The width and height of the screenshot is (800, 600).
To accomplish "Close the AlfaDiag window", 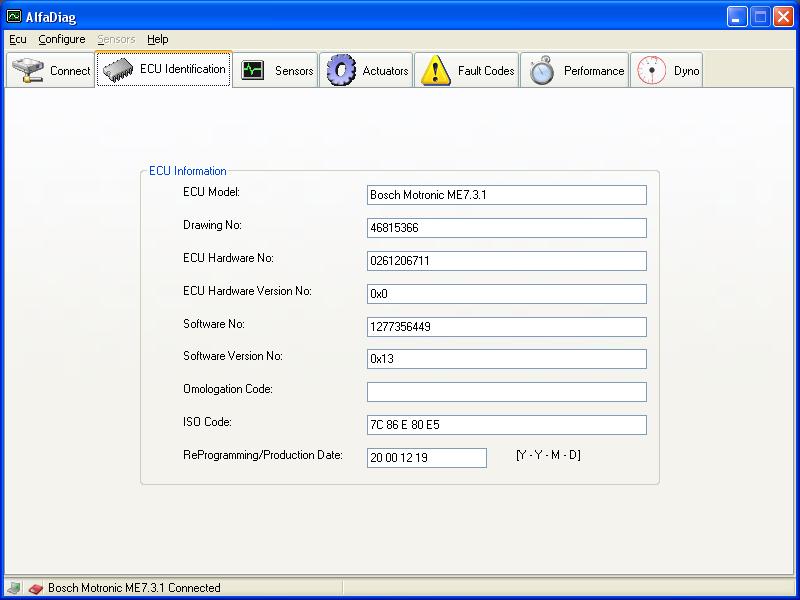I will pyautogui.click(x=783, y=17).
